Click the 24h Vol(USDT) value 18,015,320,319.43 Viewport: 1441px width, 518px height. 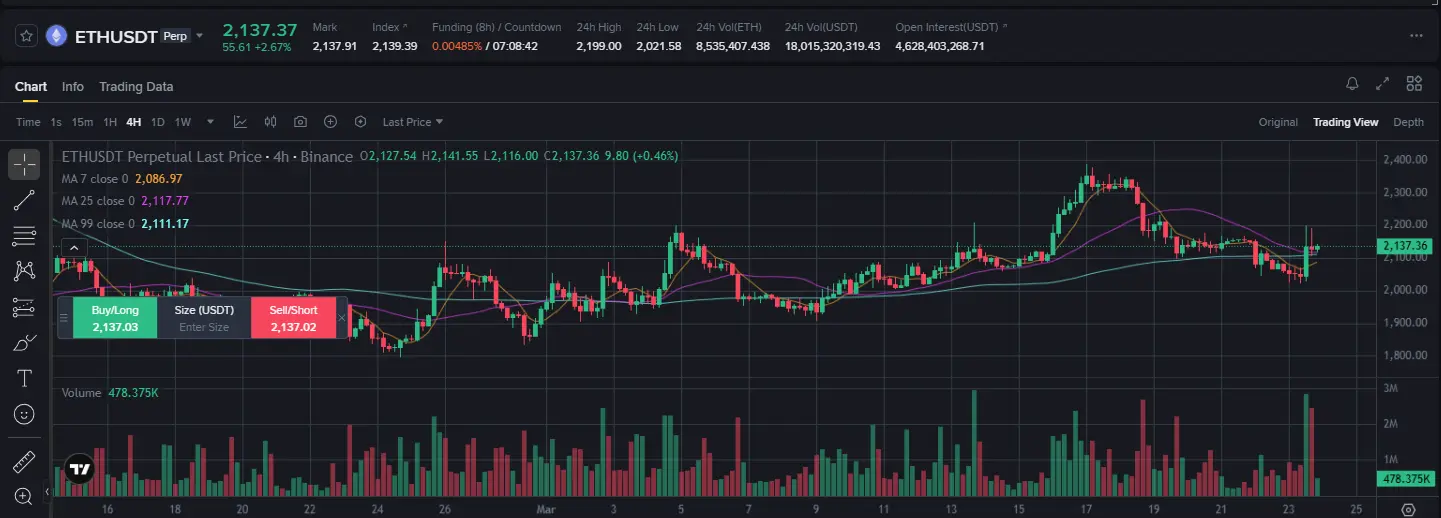pyautogui.click(x=833, y=46)
